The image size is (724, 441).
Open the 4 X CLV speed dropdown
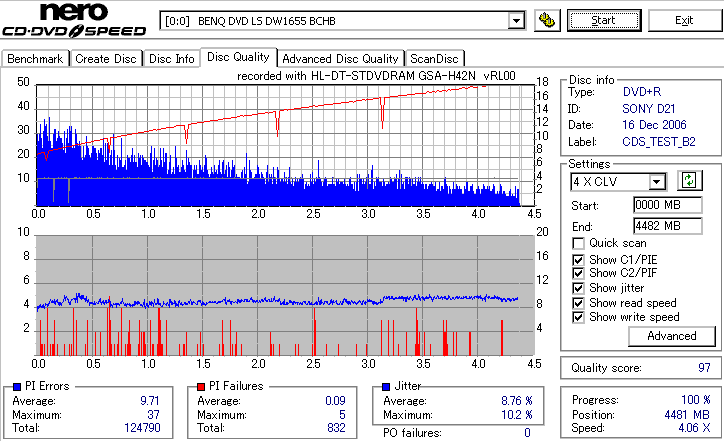point(618,182)
